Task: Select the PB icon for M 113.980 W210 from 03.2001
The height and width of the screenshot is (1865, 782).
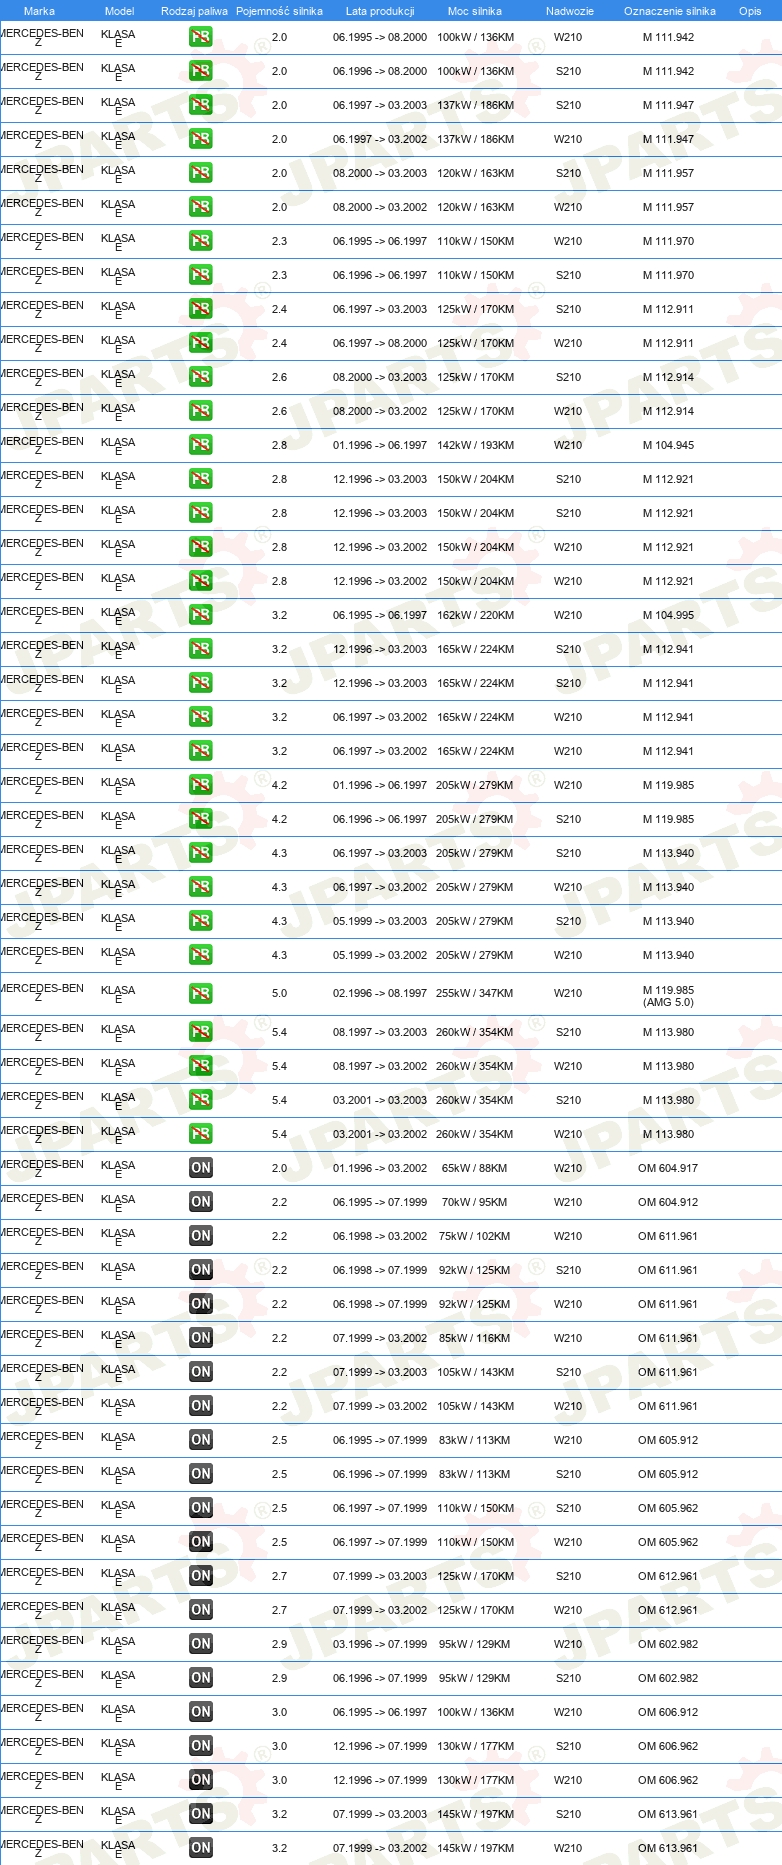Action: (201, 1134)
